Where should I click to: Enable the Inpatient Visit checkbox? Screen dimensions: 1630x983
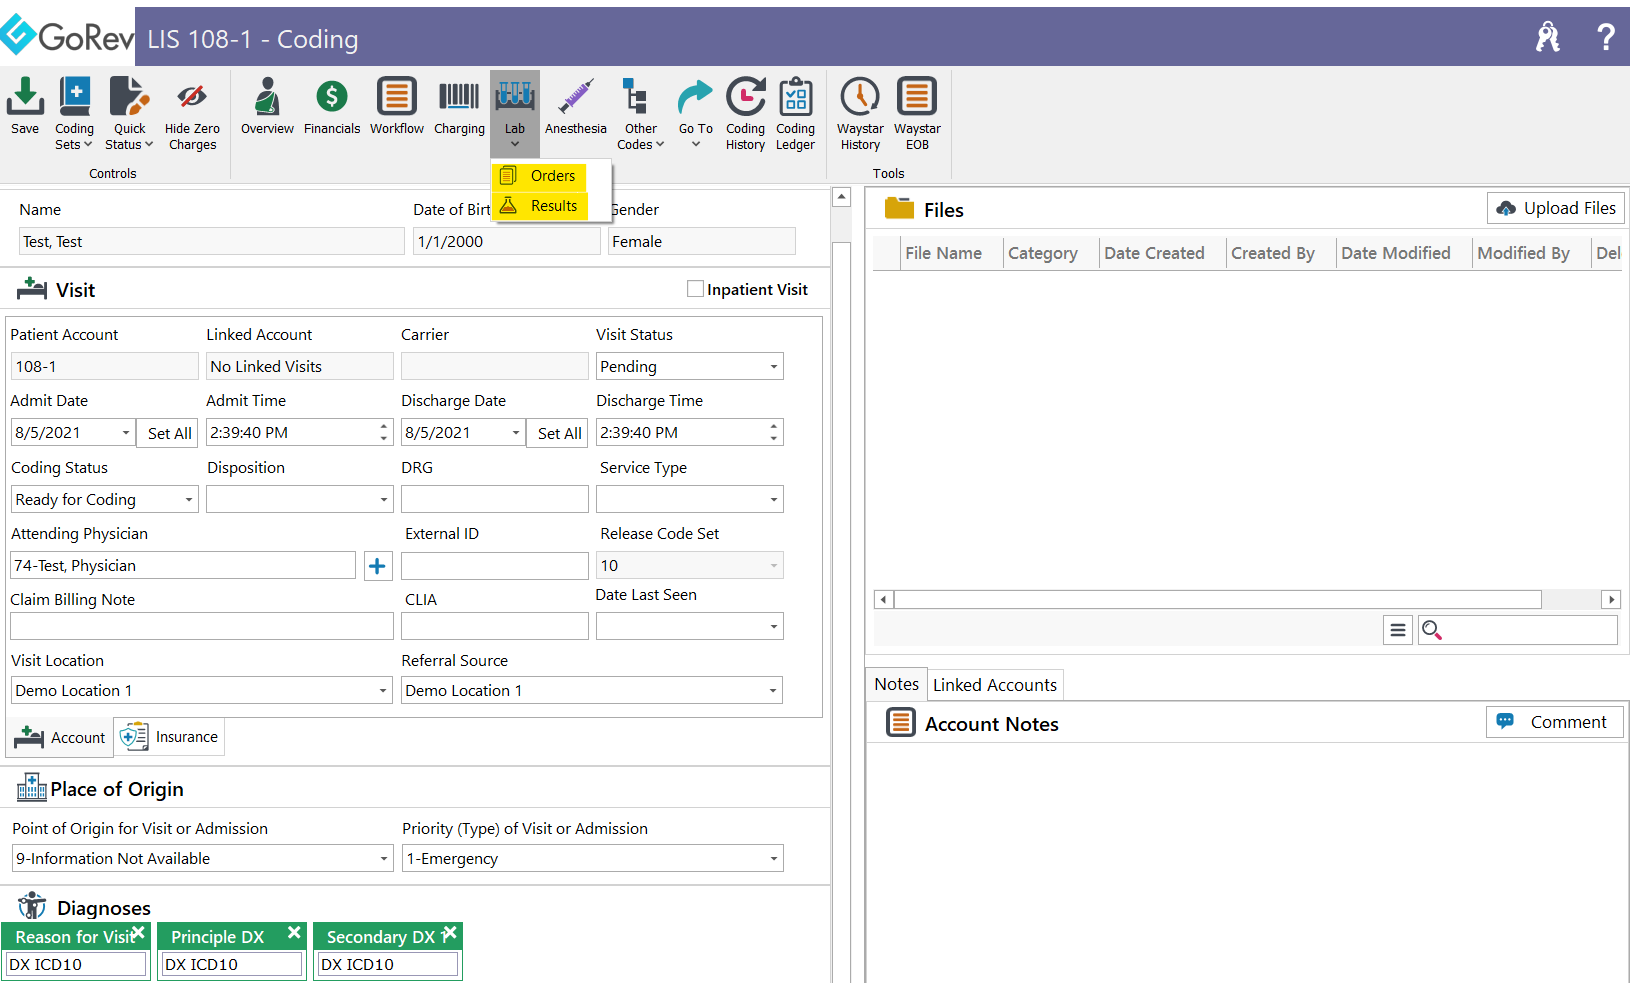pyautogui.click(x=695, y=289)
